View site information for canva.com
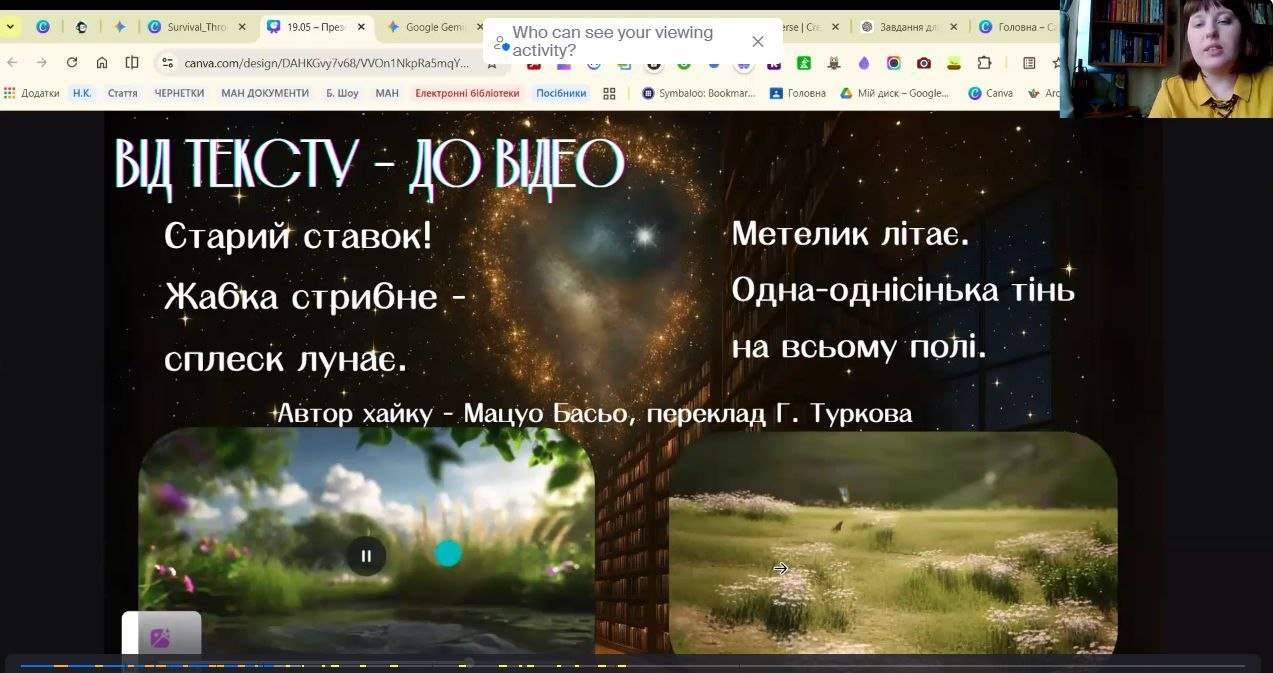Image resolution: width=1273 pixels, height=673 pixels. pos(168,62)
